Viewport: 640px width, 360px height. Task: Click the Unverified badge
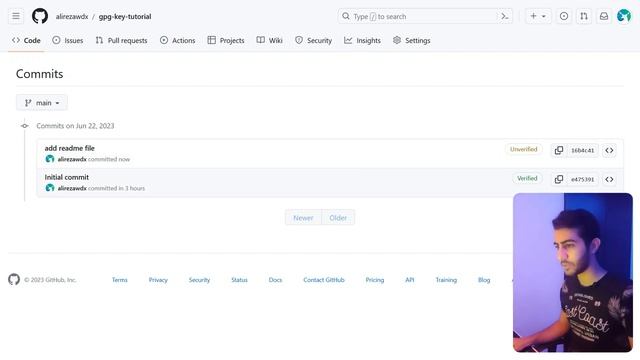pos(523,149)
